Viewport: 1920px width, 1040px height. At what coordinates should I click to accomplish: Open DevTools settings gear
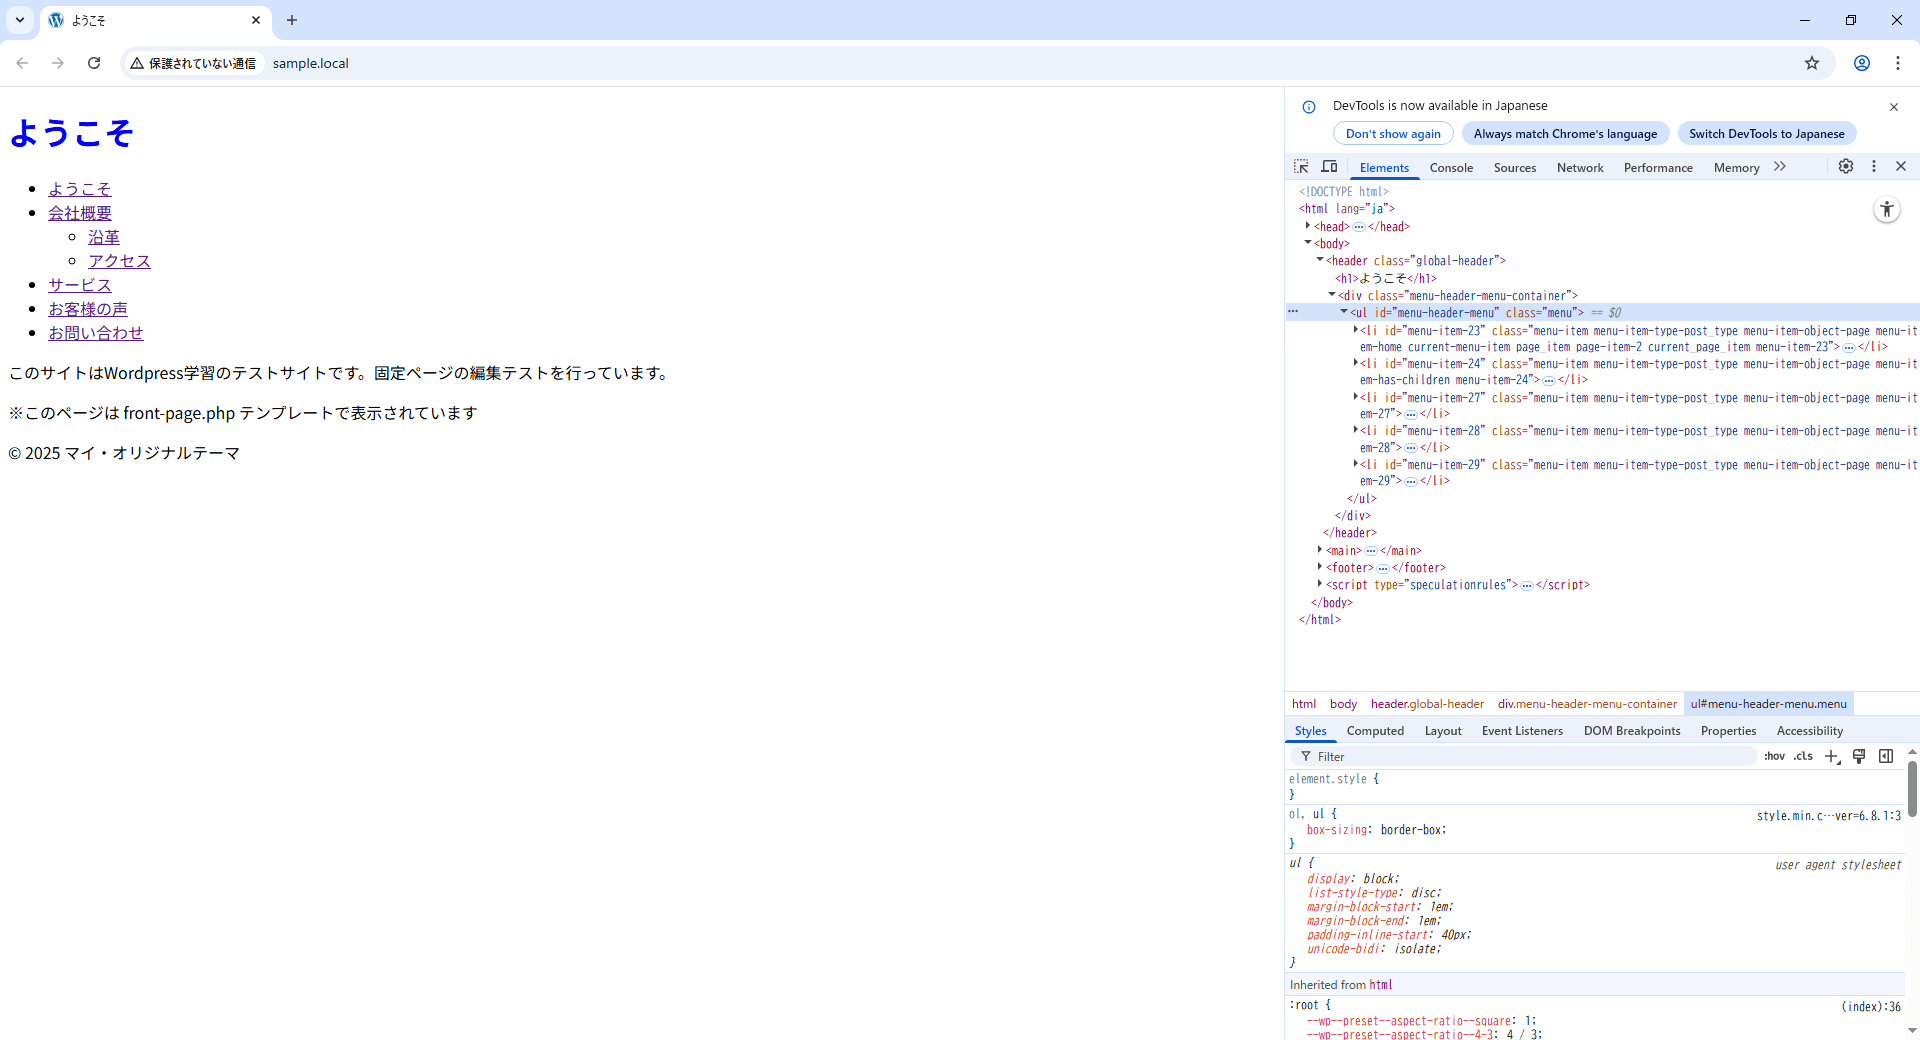[x=1846, y=167]
